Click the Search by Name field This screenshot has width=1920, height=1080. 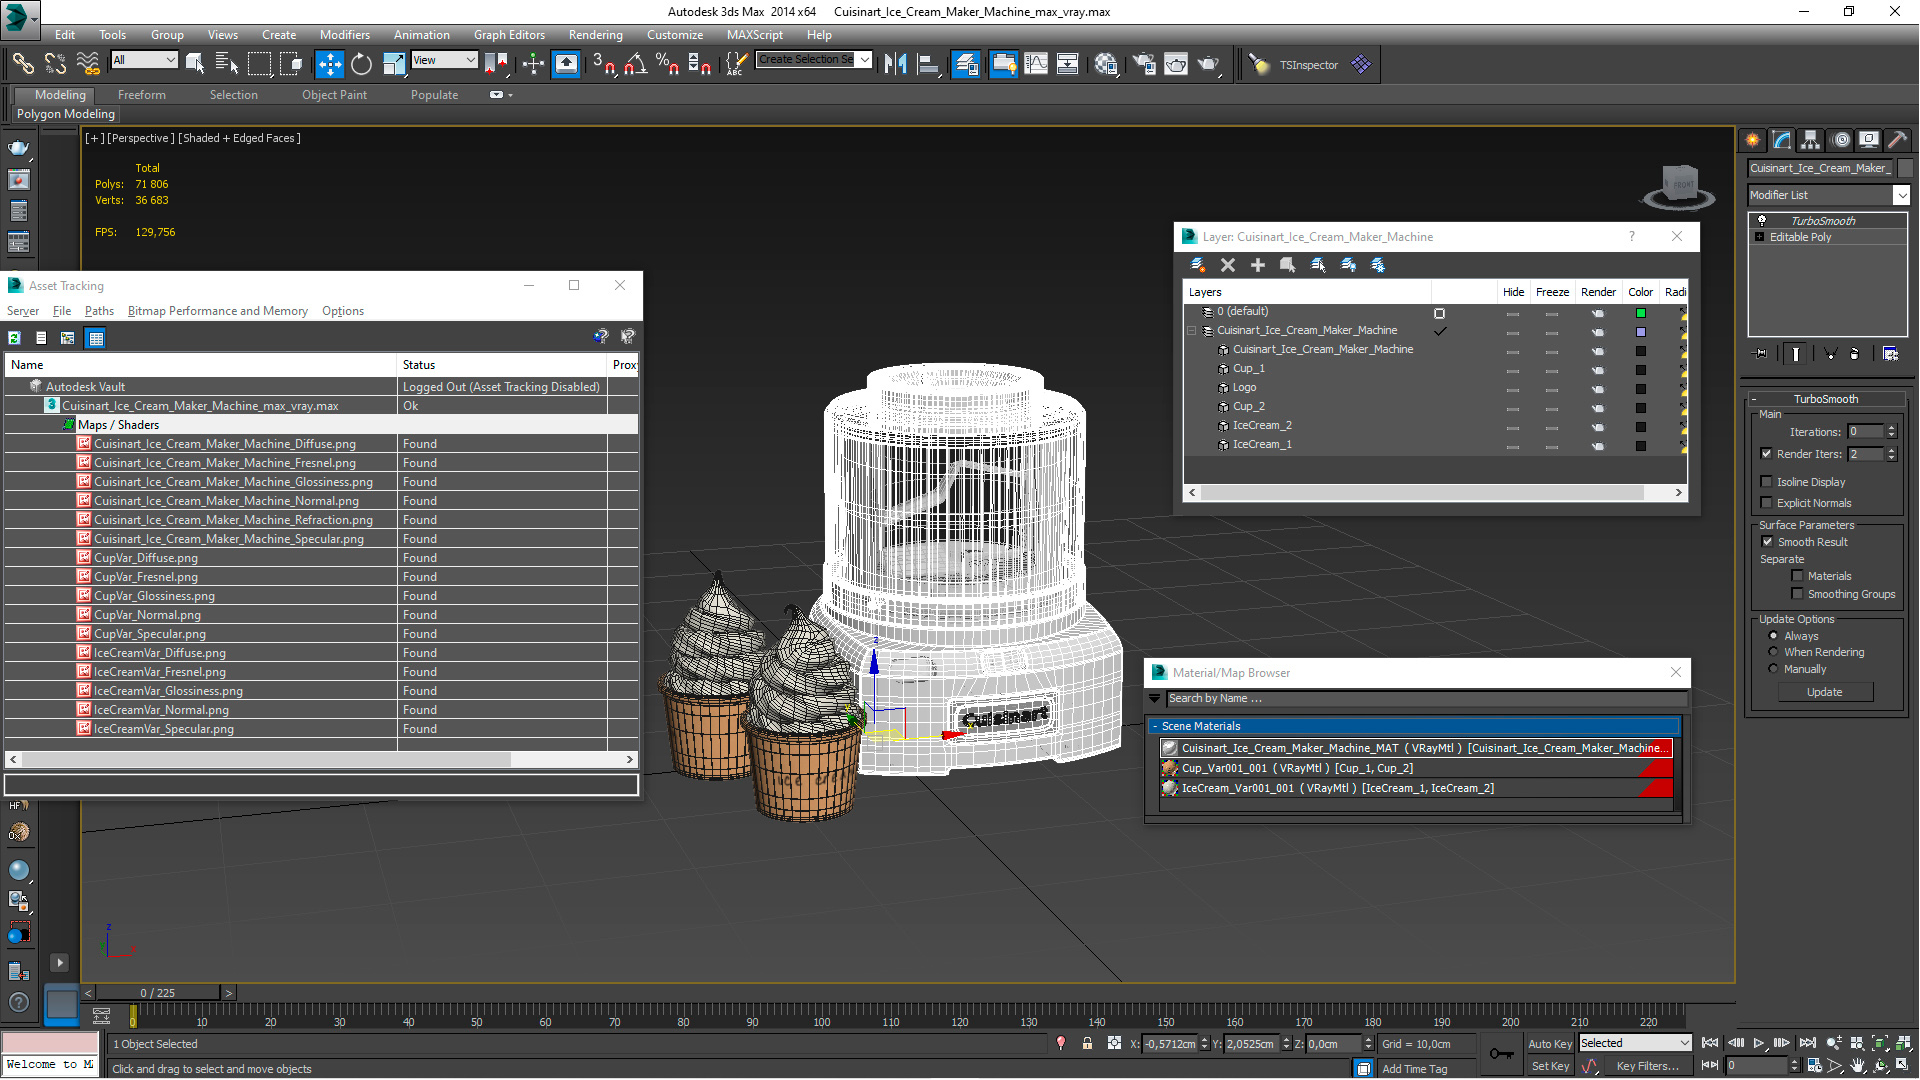[1427, 699]
